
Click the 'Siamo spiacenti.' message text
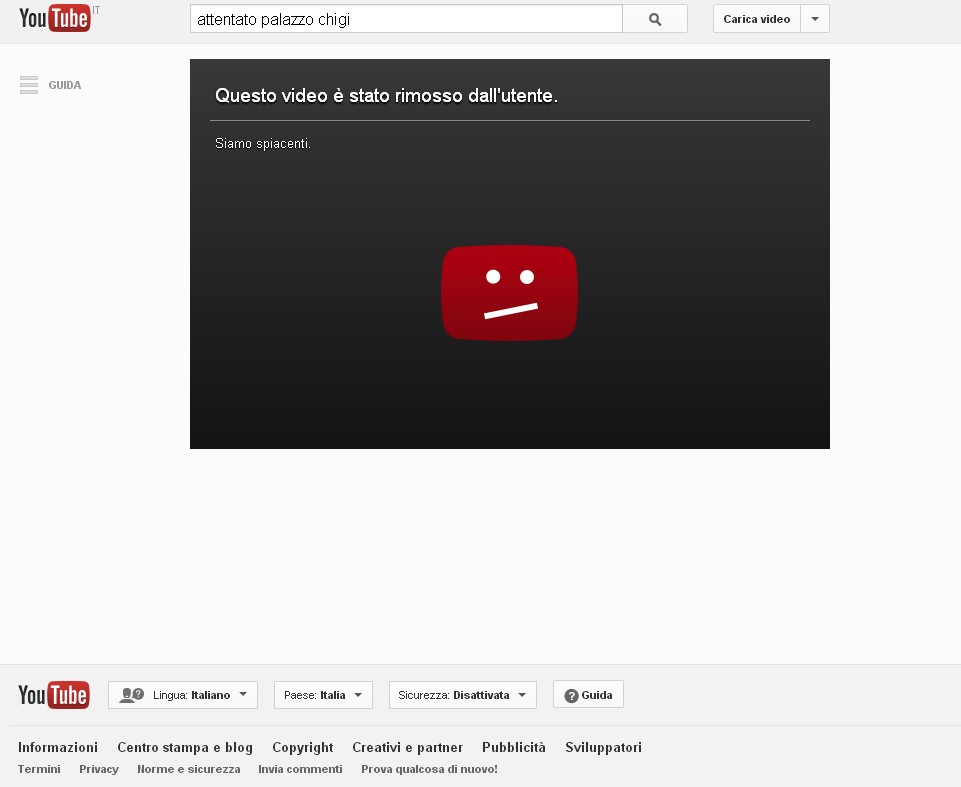263,143
